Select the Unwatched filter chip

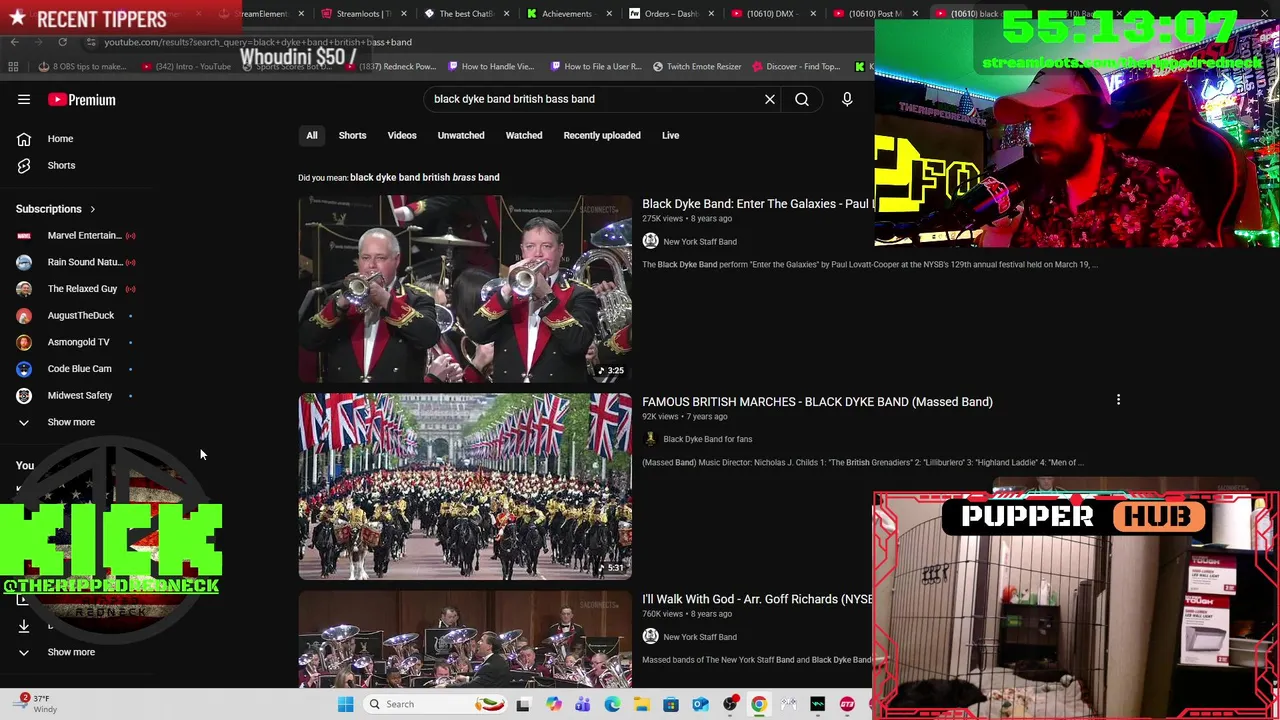coord(461,135)
